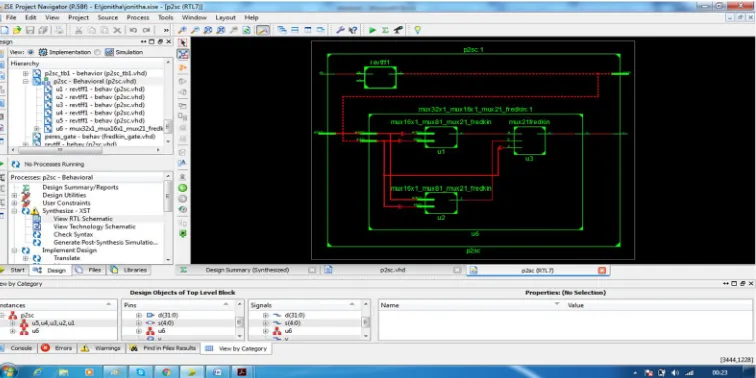Expand the s(4:0) entry in Signals list
756x378 pixels.
coord(265,323)
